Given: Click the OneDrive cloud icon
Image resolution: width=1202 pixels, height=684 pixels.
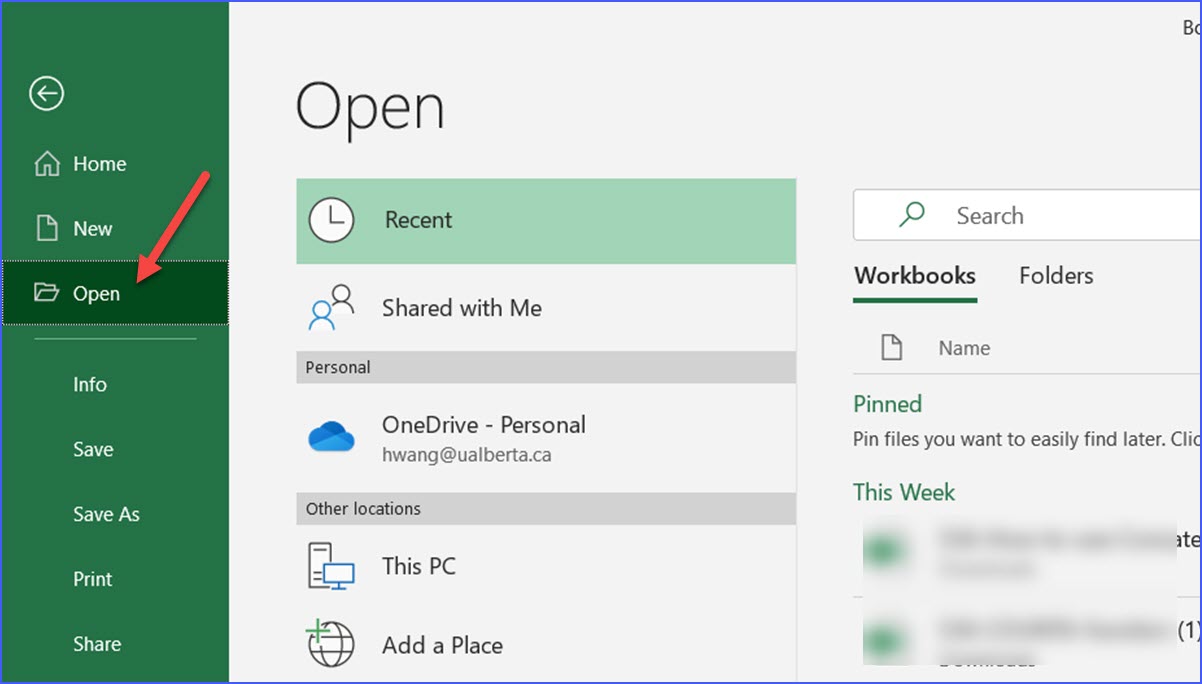Looking at the screenshot, I should (332, 437).
